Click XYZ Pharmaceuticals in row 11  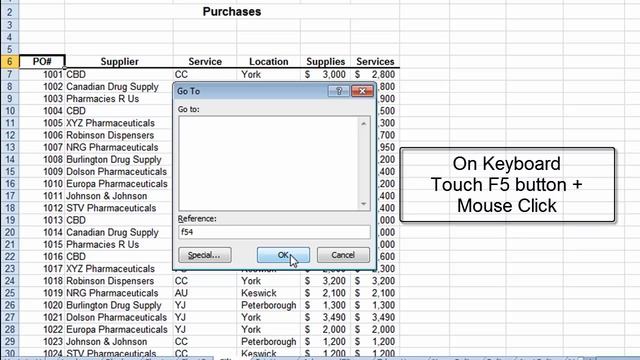pyautogui.click(x=110, y=123)
